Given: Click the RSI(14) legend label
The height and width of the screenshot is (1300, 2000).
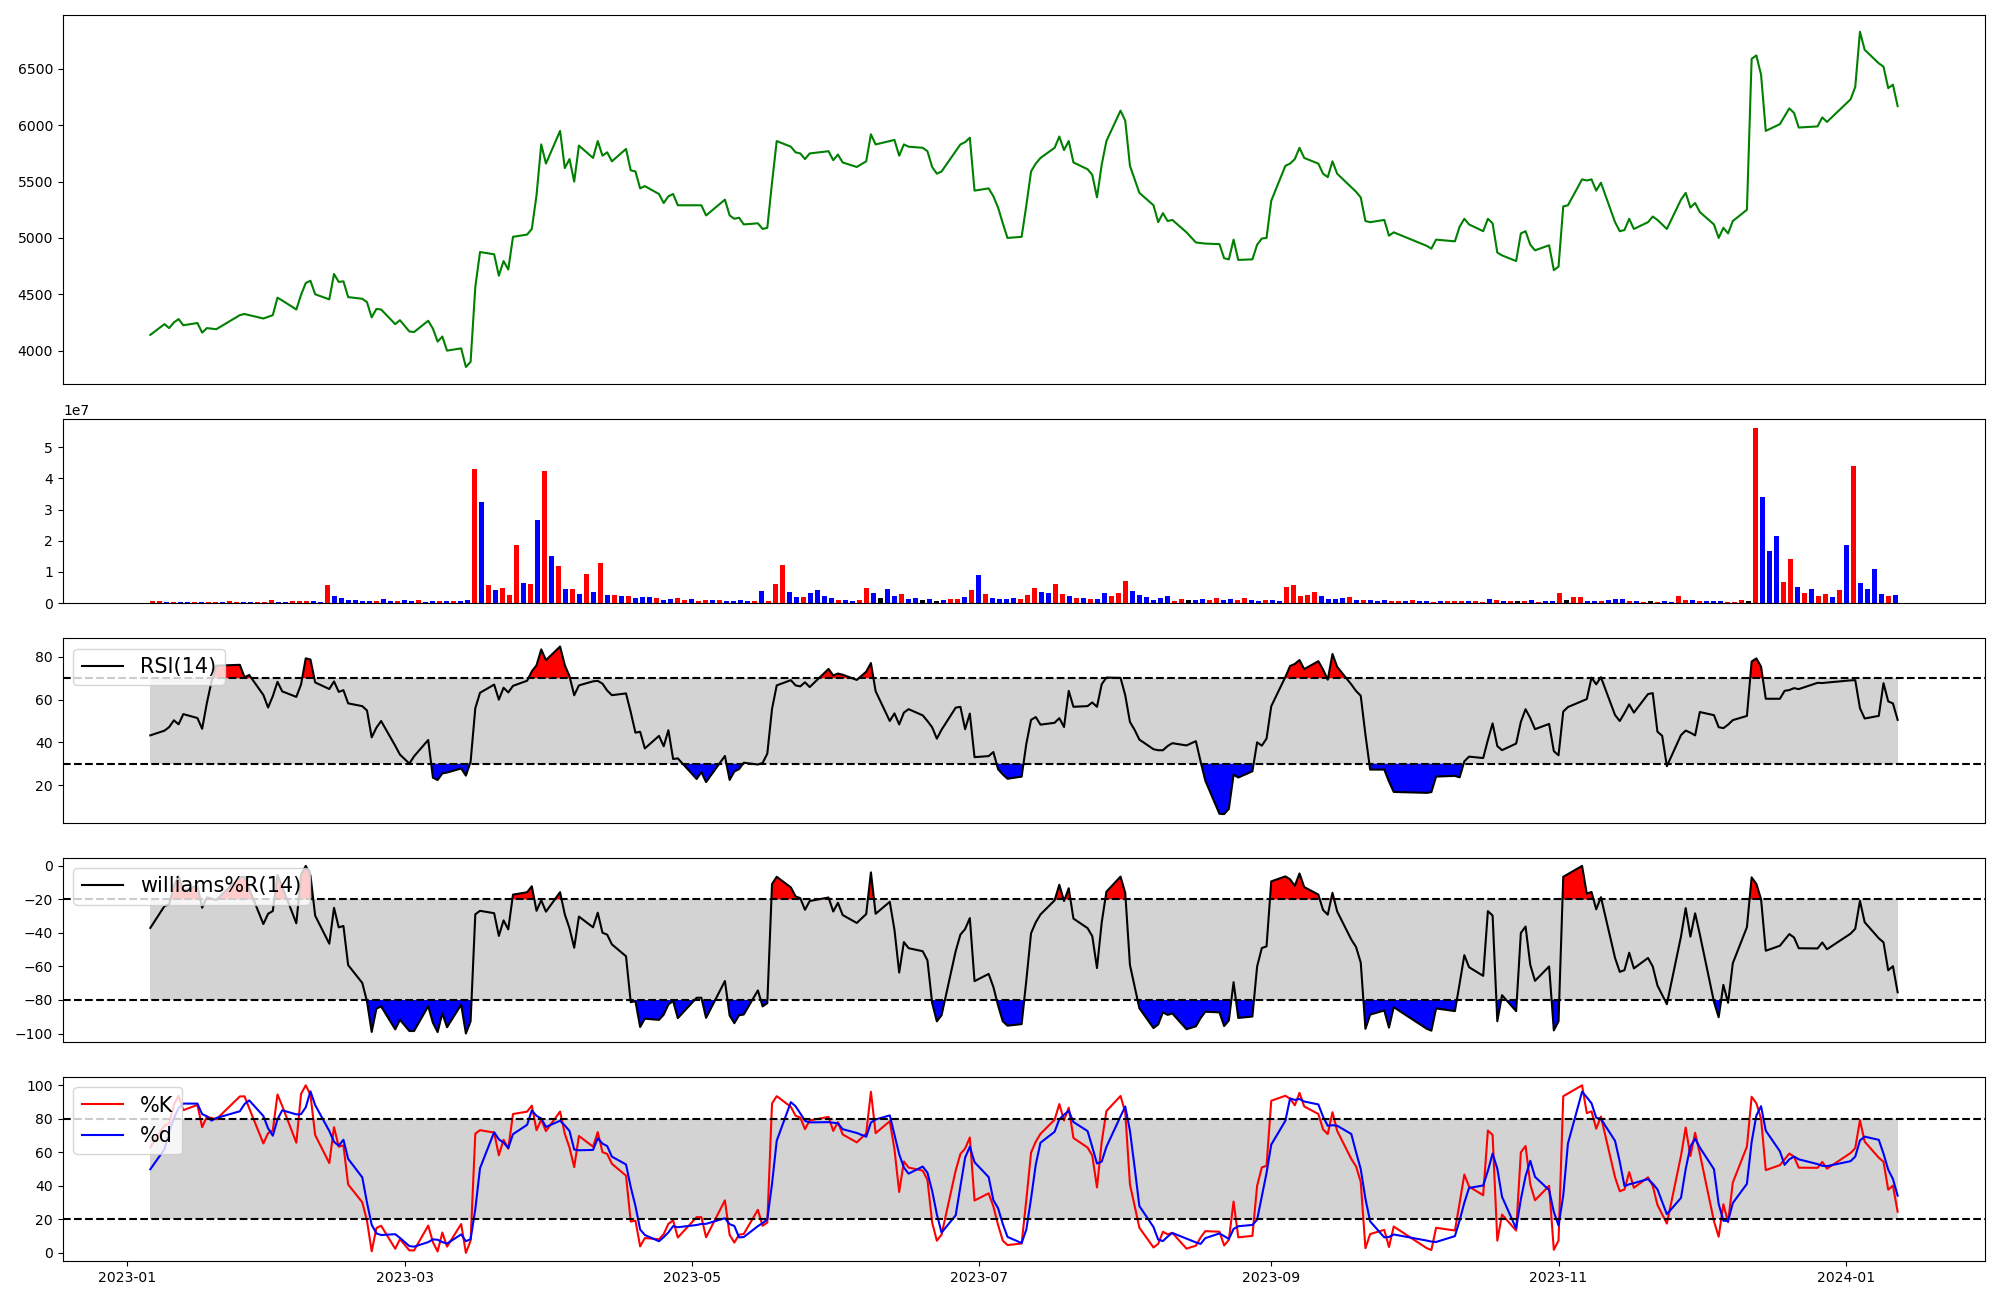Looking at the screenshot, I should click(177, 666).
